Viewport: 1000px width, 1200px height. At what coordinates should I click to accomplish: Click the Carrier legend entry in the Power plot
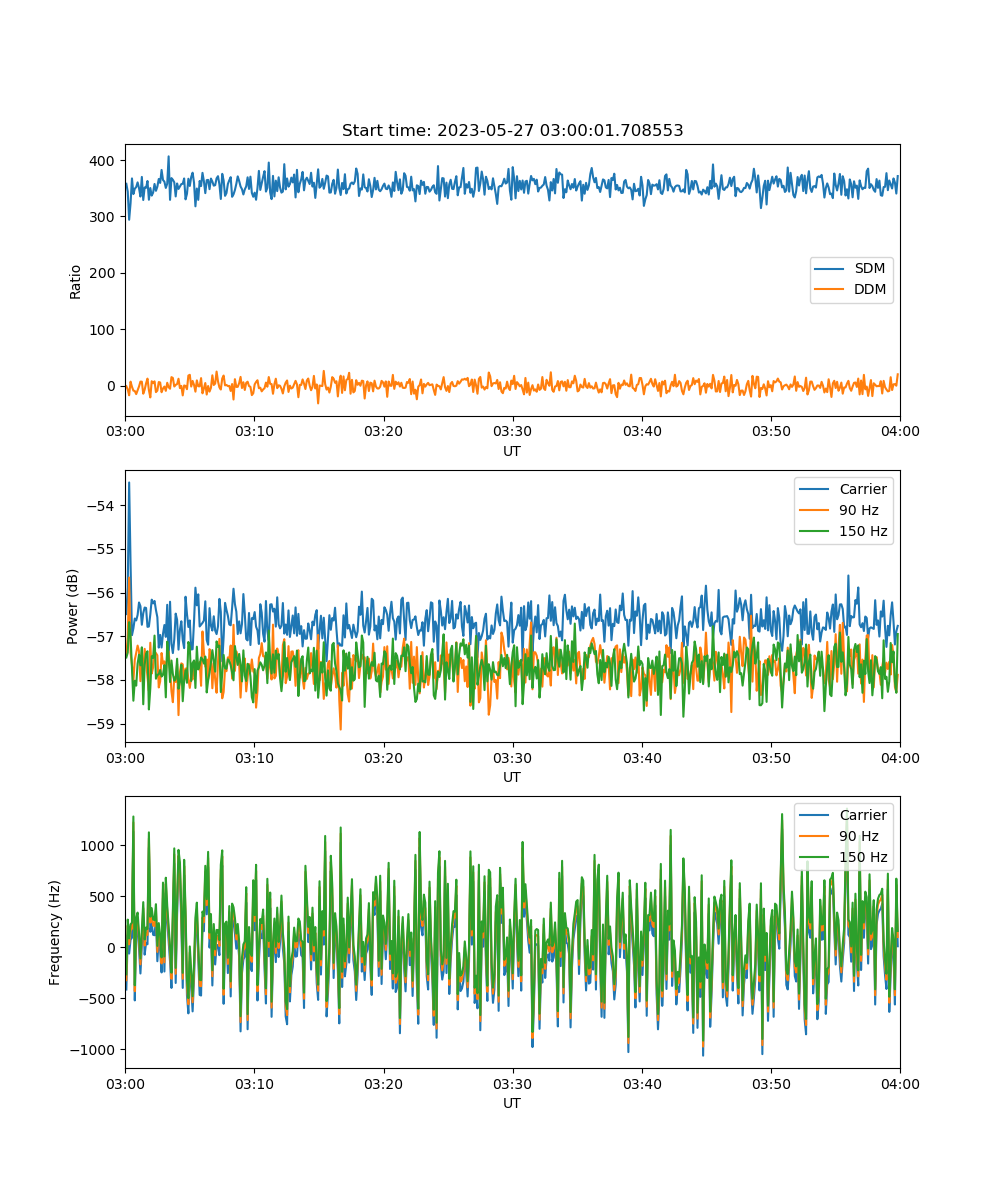pos(863,489)
